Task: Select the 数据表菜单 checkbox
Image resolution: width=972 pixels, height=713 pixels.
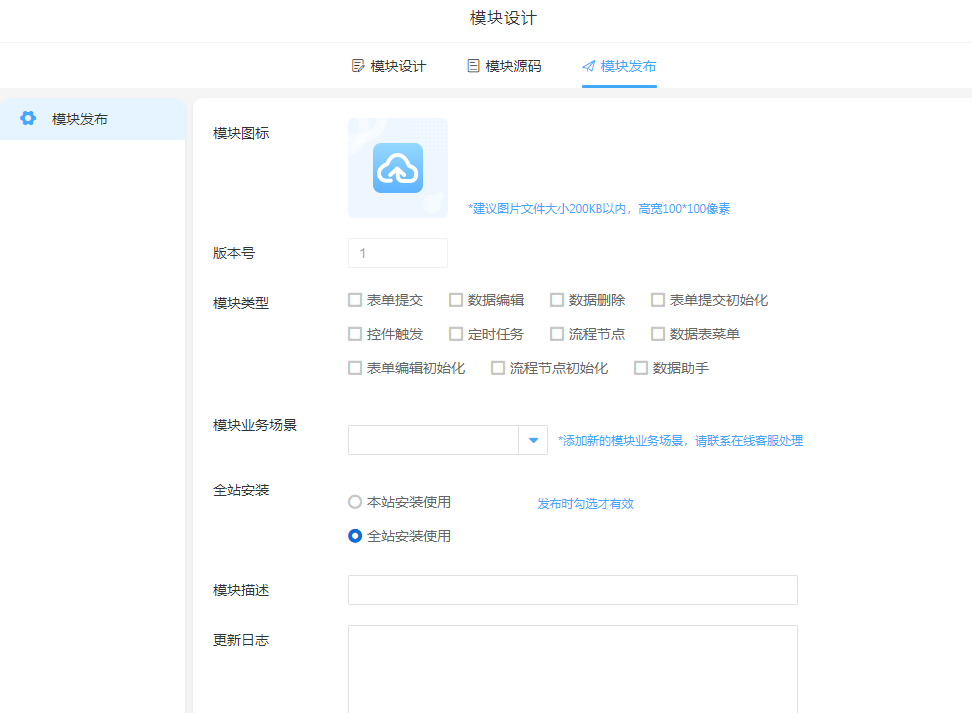Action: point(658,334)
